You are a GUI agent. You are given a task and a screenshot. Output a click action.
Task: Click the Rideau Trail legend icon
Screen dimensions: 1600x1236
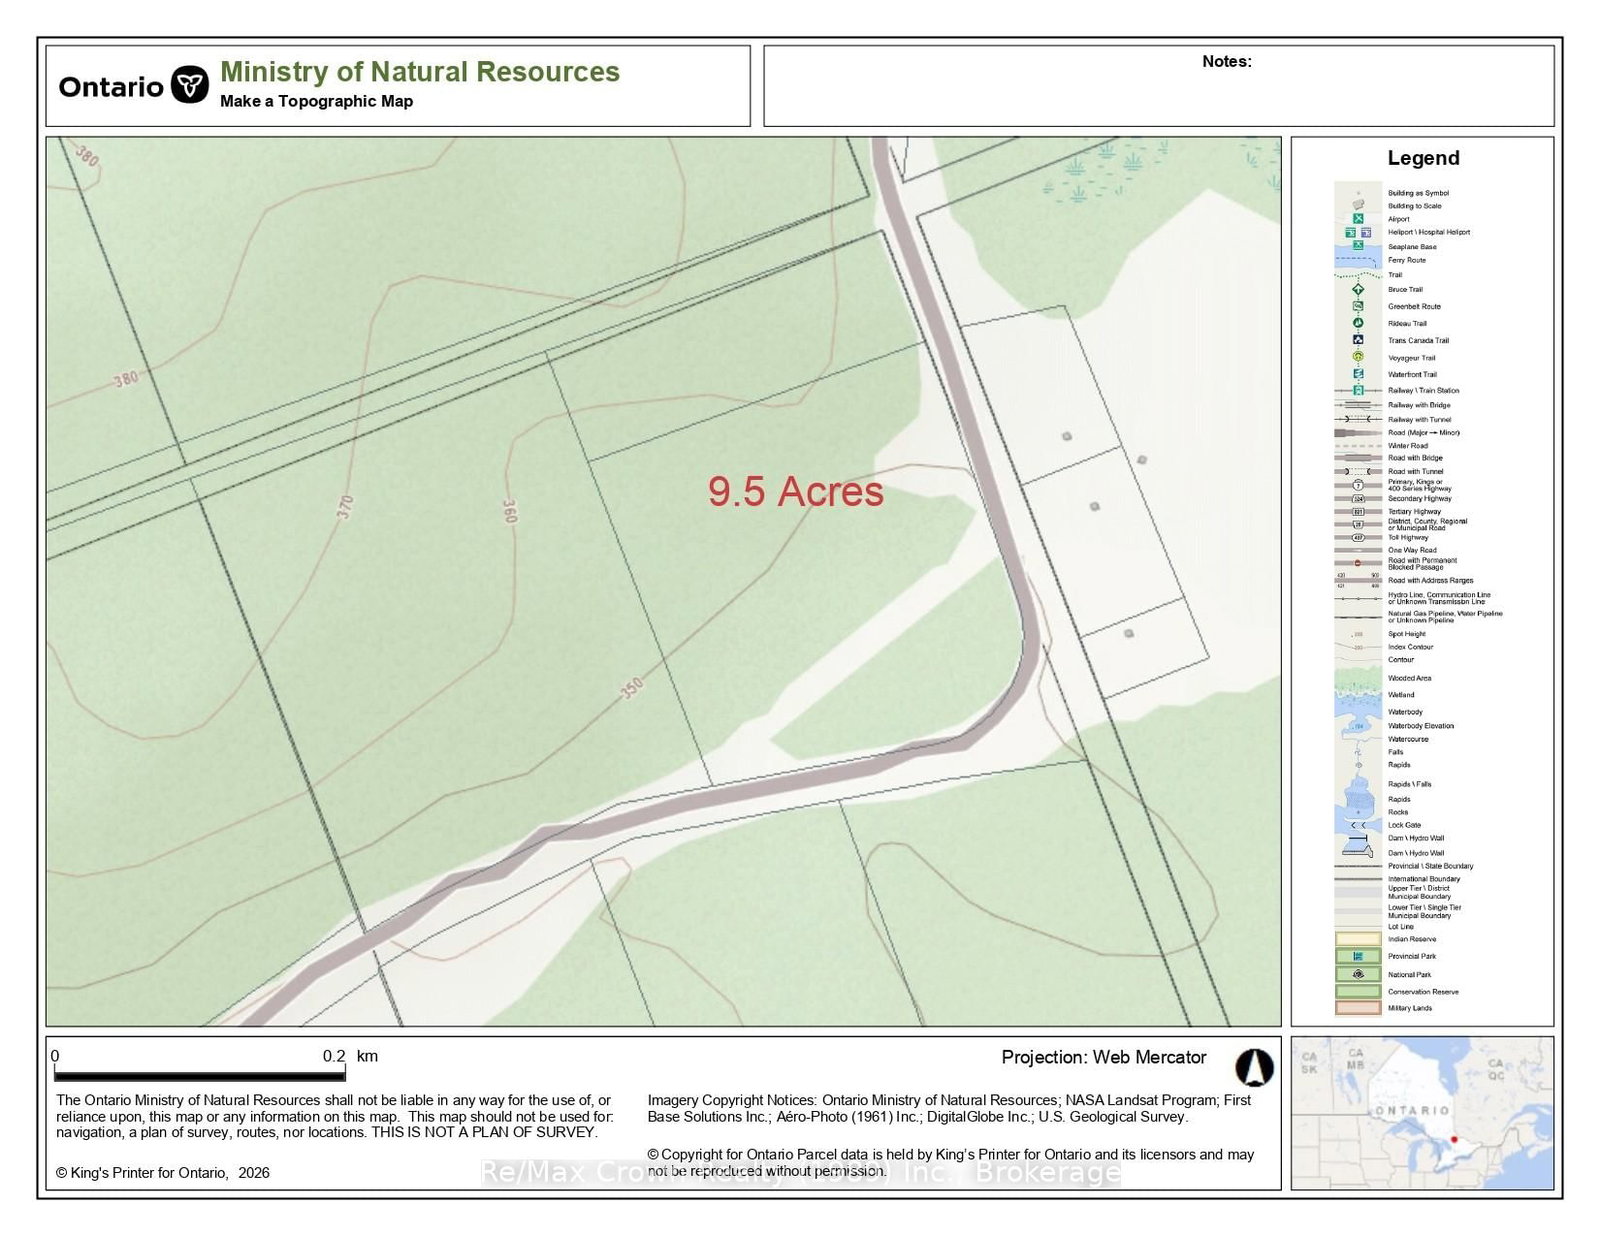coord(1358,323)
